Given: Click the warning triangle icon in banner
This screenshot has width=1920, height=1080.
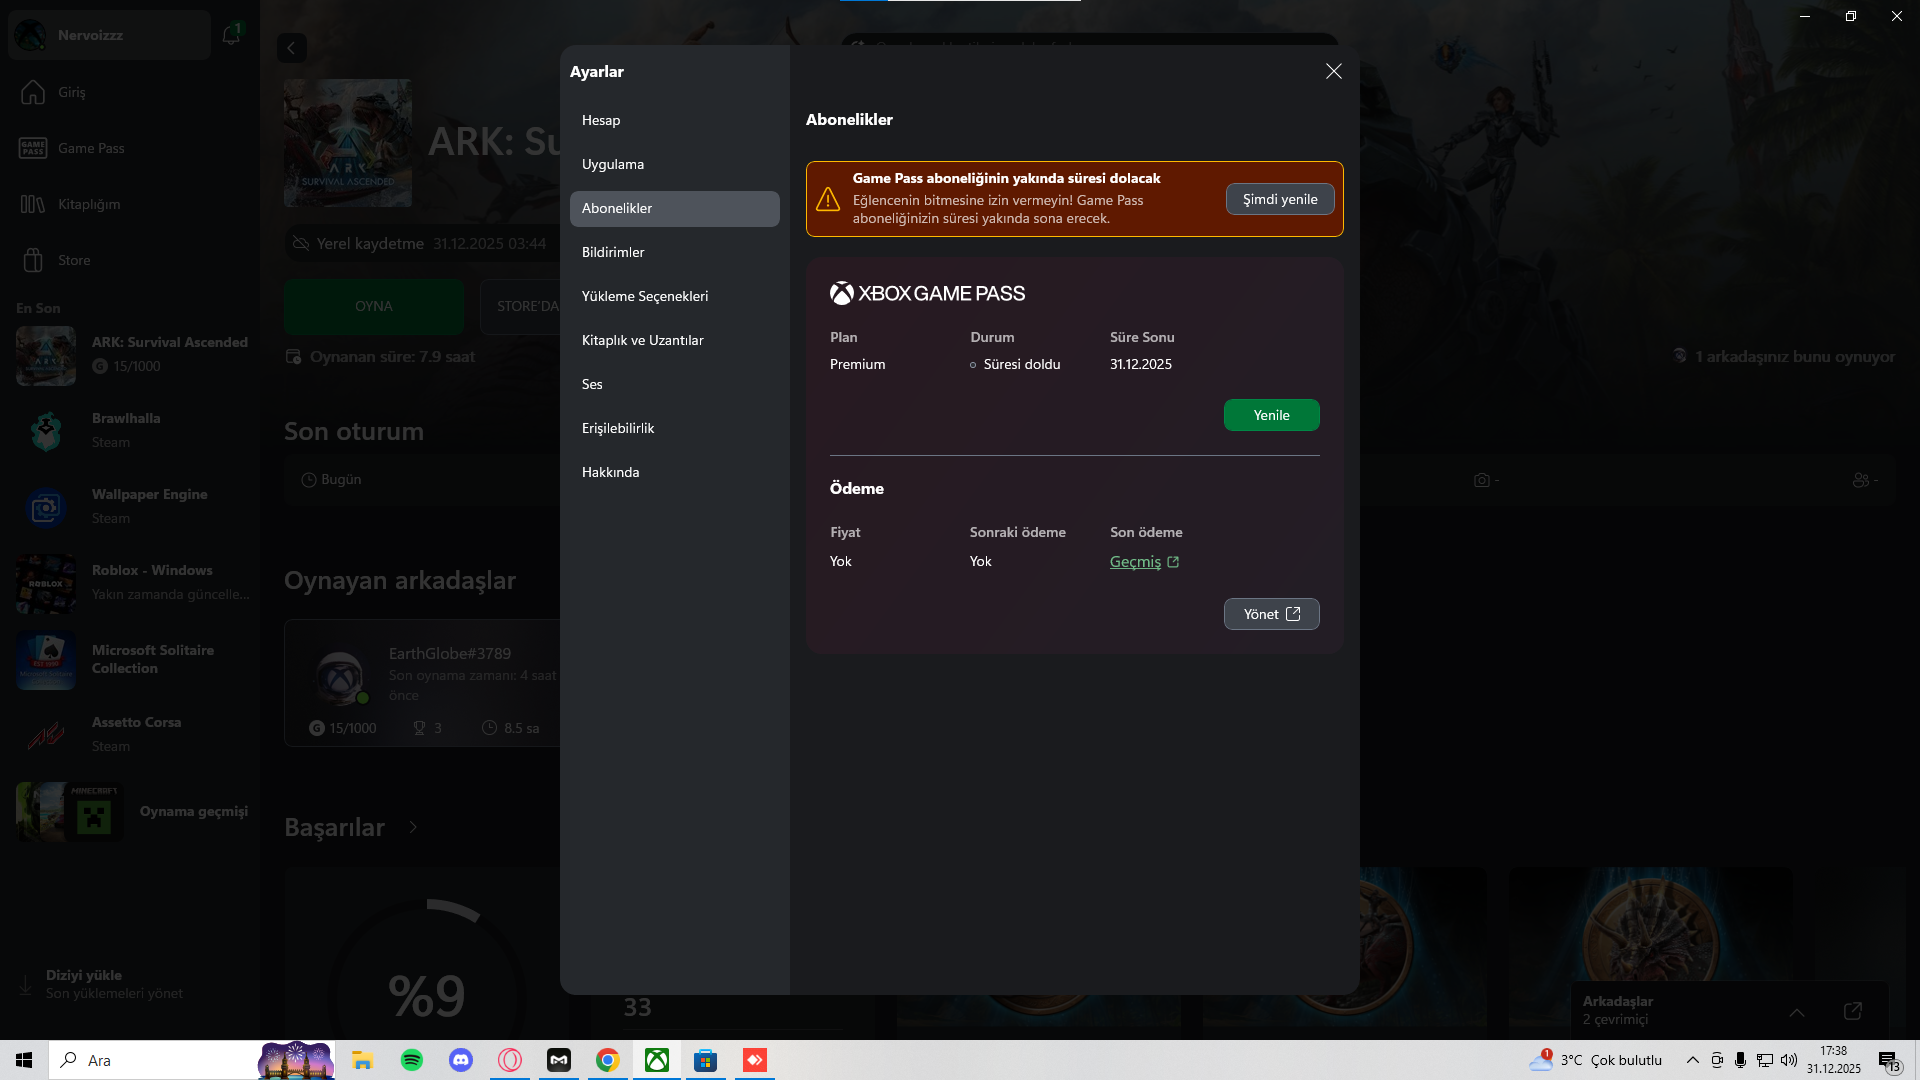Looking at the screenshot, I should [828, 199].
